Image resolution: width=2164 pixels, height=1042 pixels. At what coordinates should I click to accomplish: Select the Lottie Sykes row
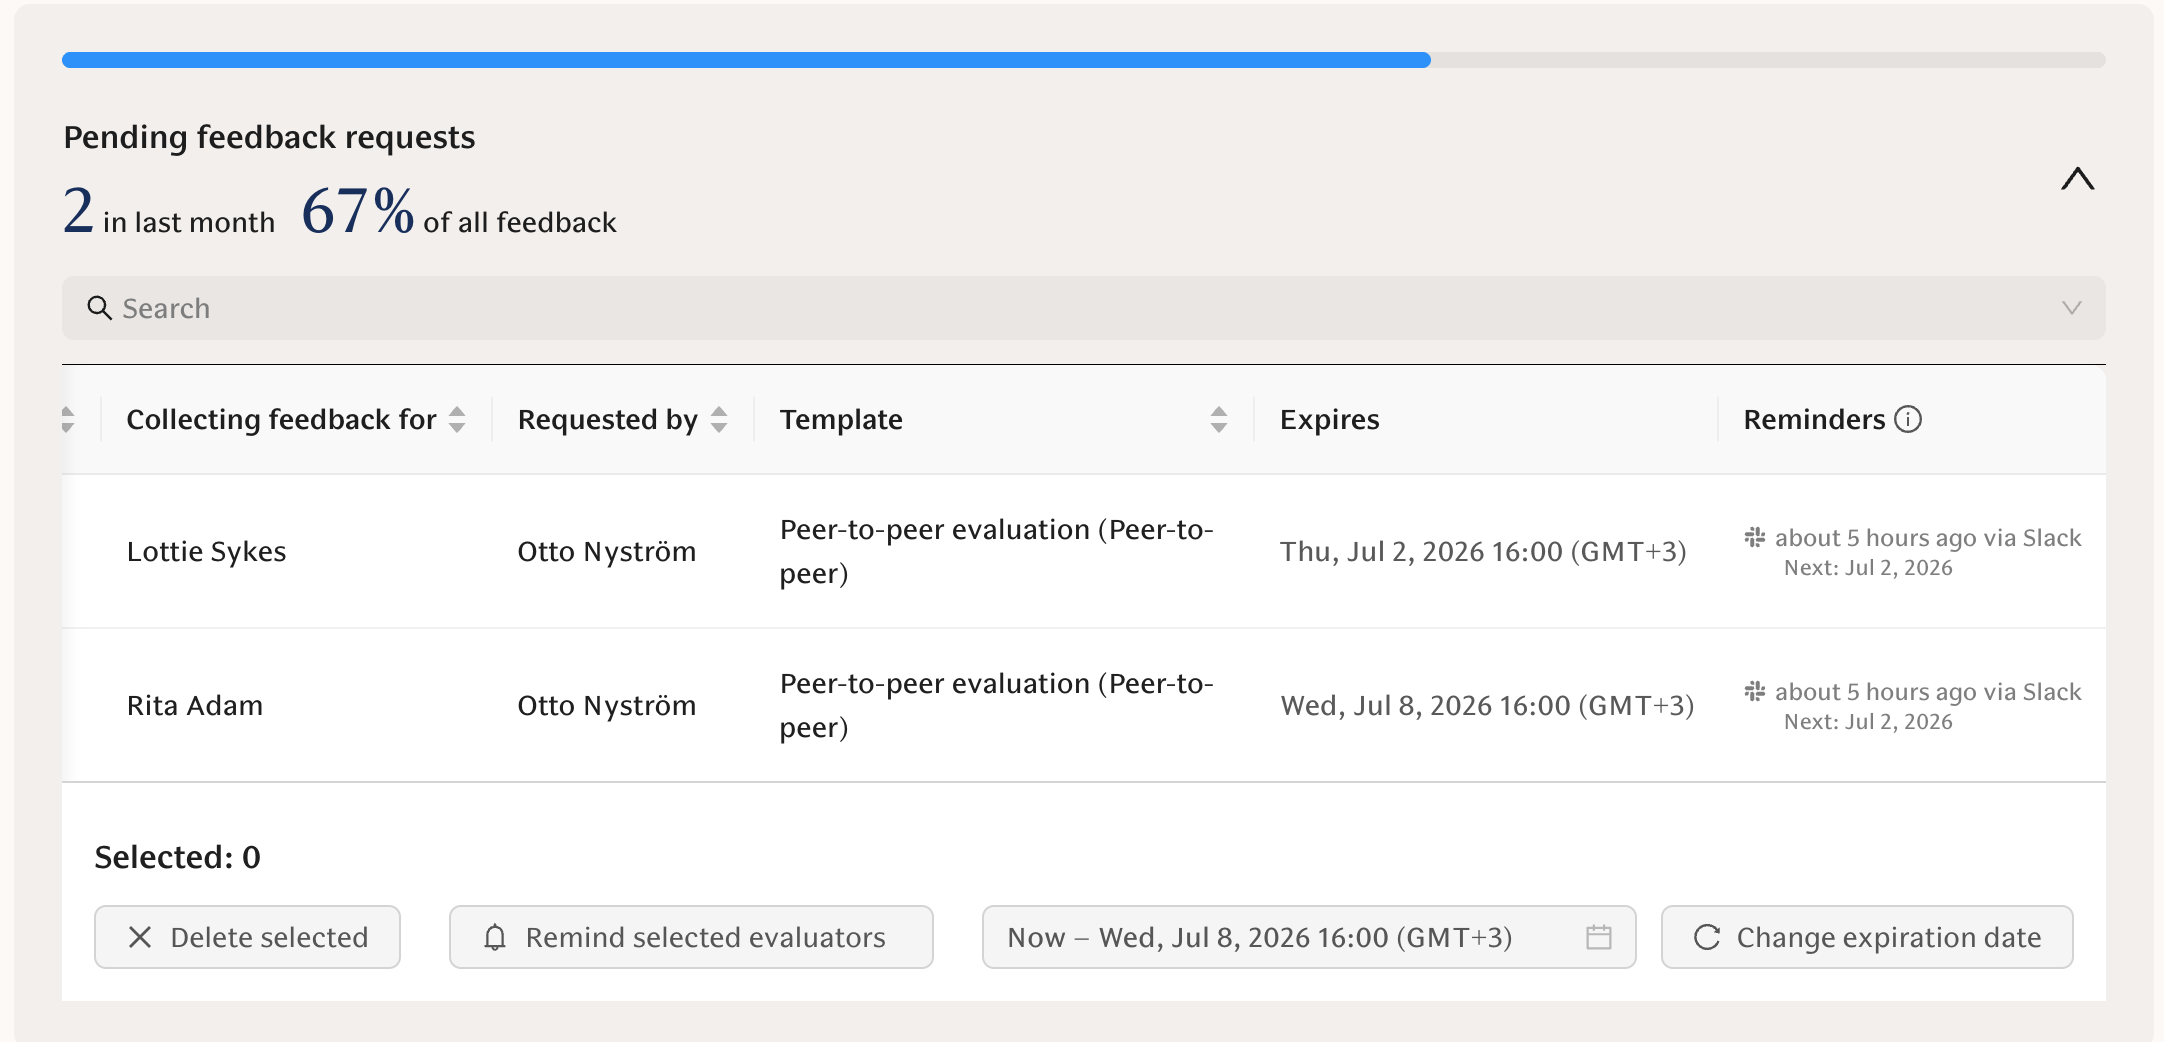pyautogui.click(x=1084, y=551)
